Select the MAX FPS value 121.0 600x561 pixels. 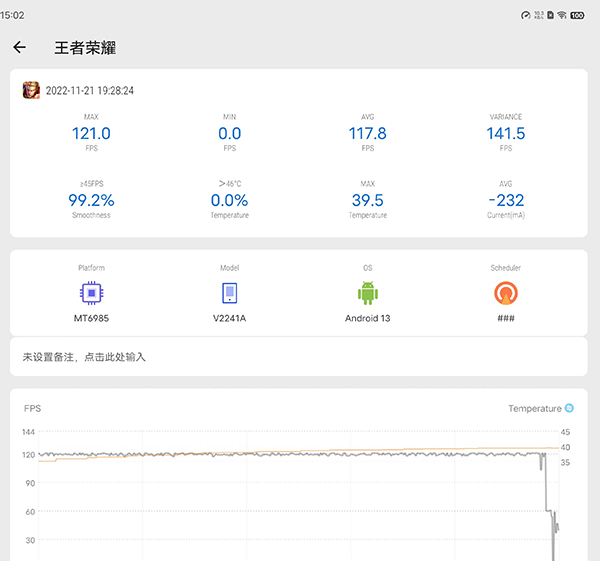pos(91,134)
